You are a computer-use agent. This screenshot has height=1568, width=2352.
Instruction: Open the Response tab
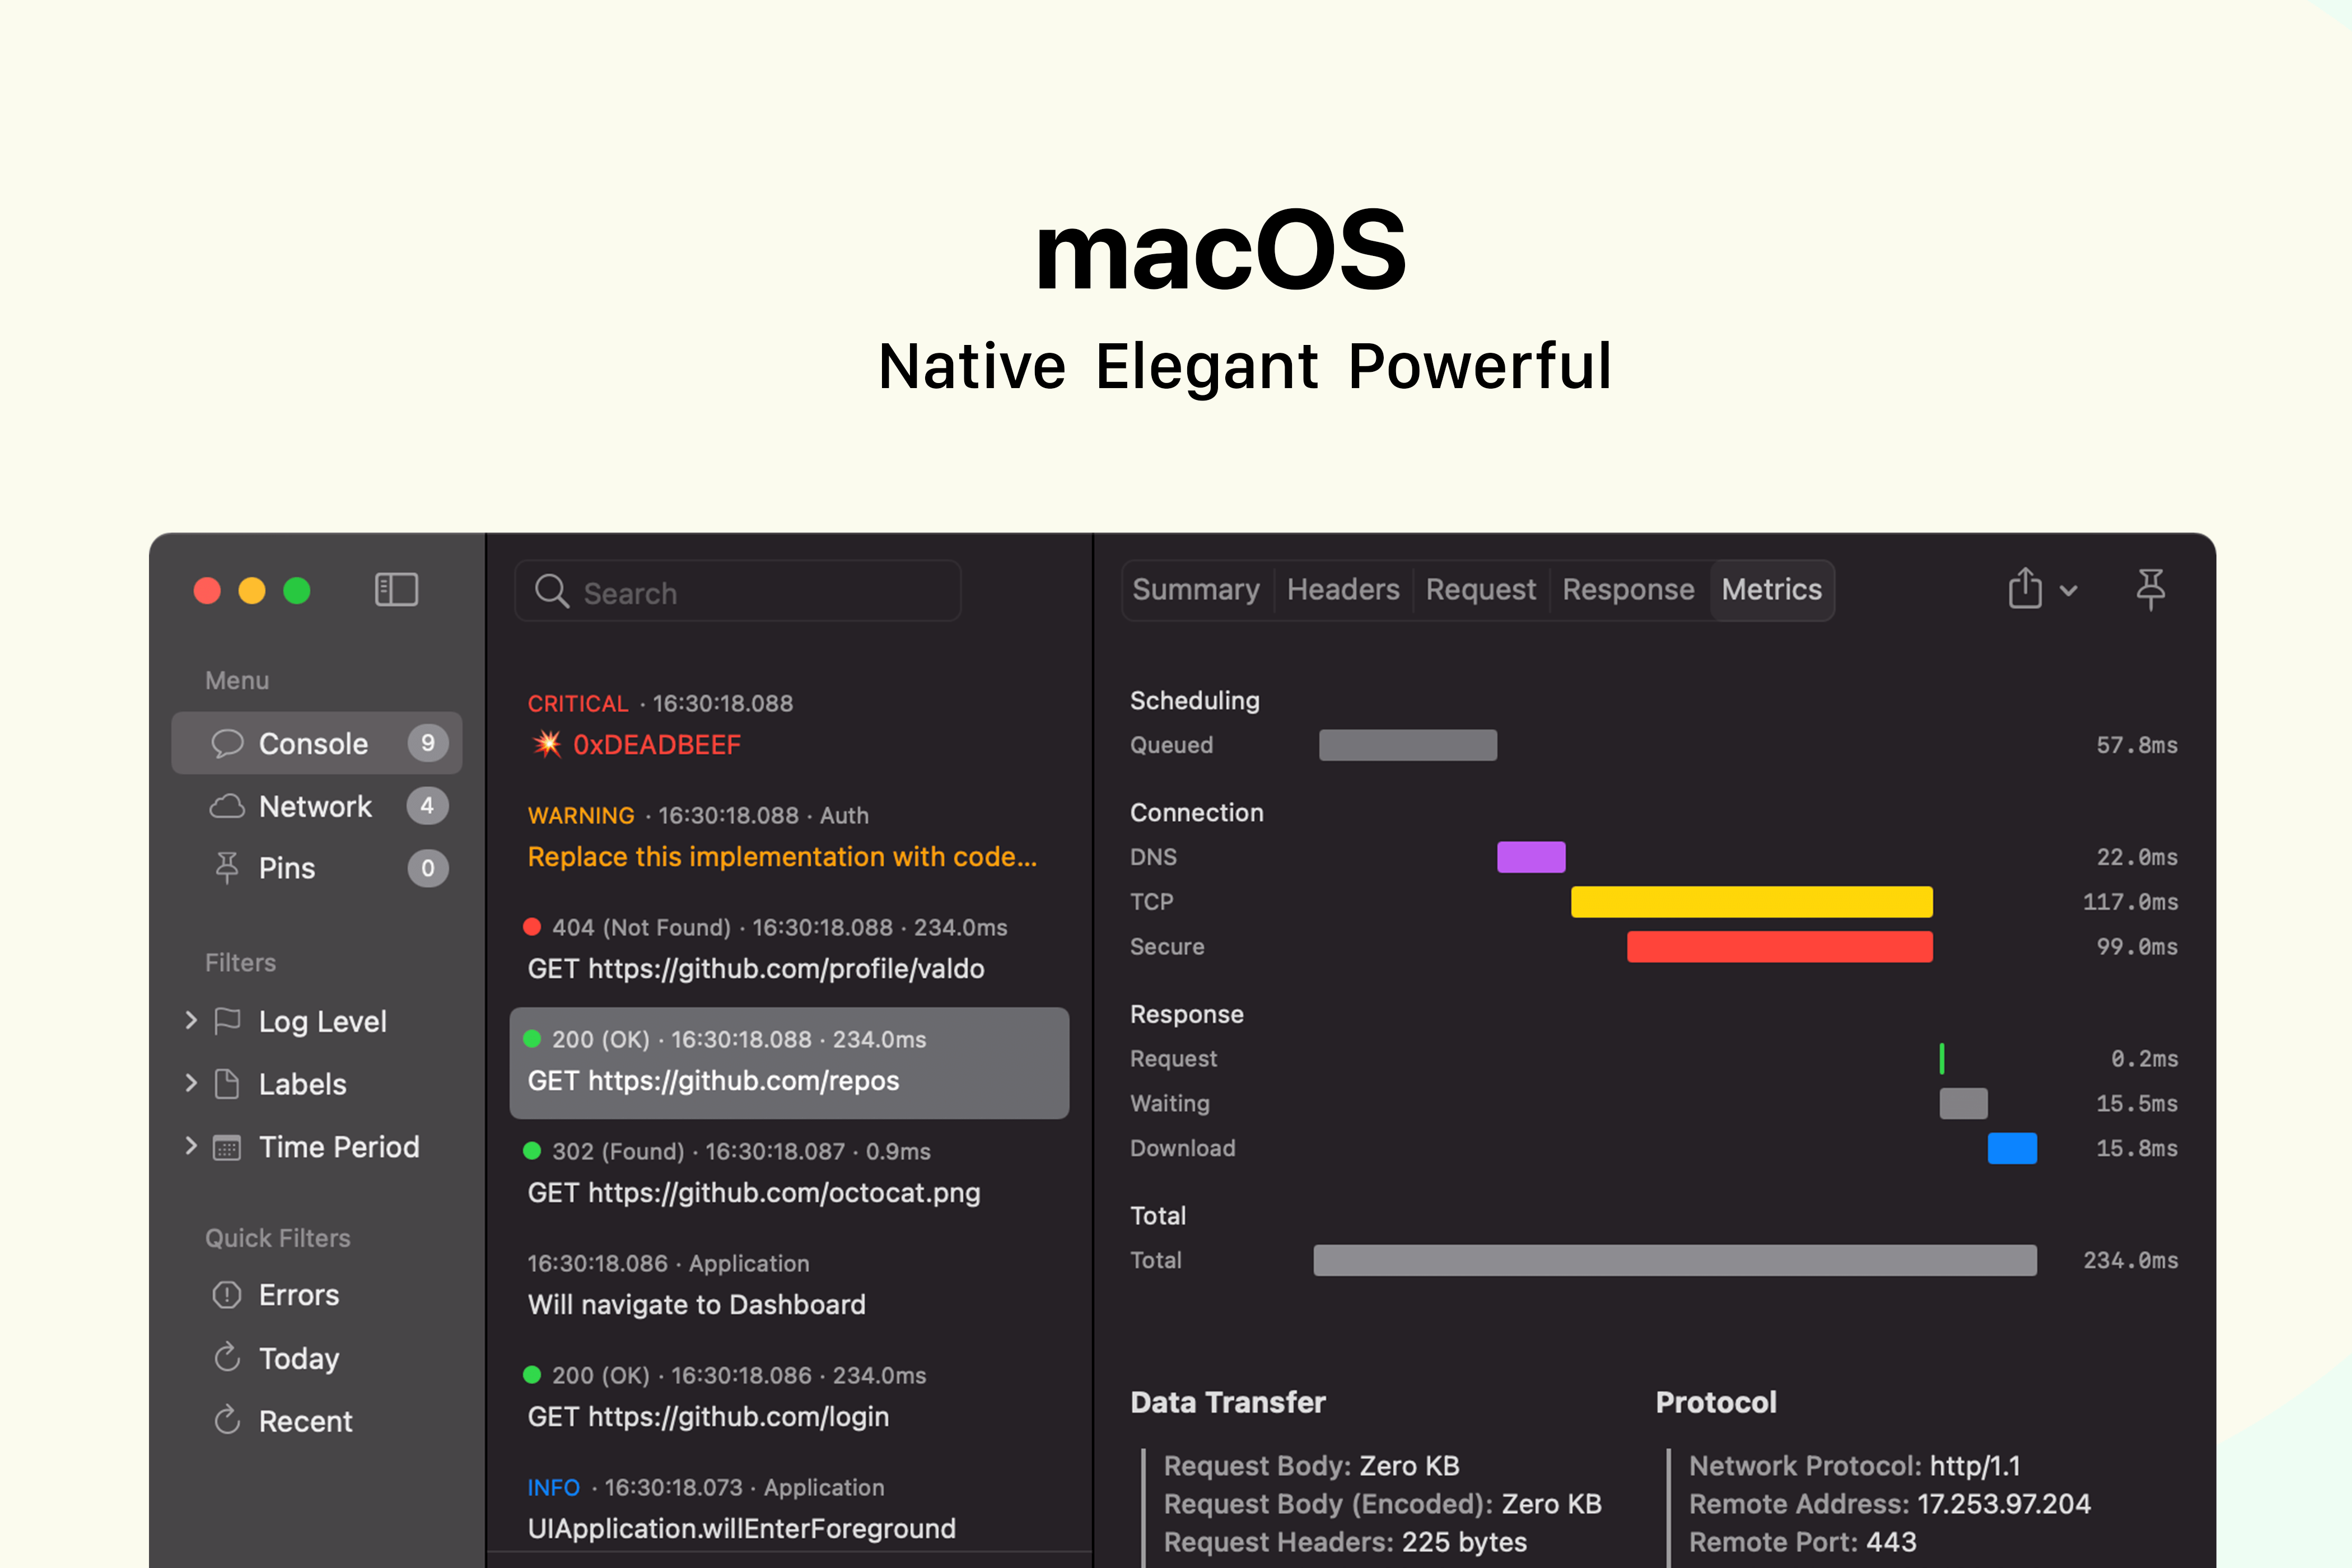pos(1628,590)
